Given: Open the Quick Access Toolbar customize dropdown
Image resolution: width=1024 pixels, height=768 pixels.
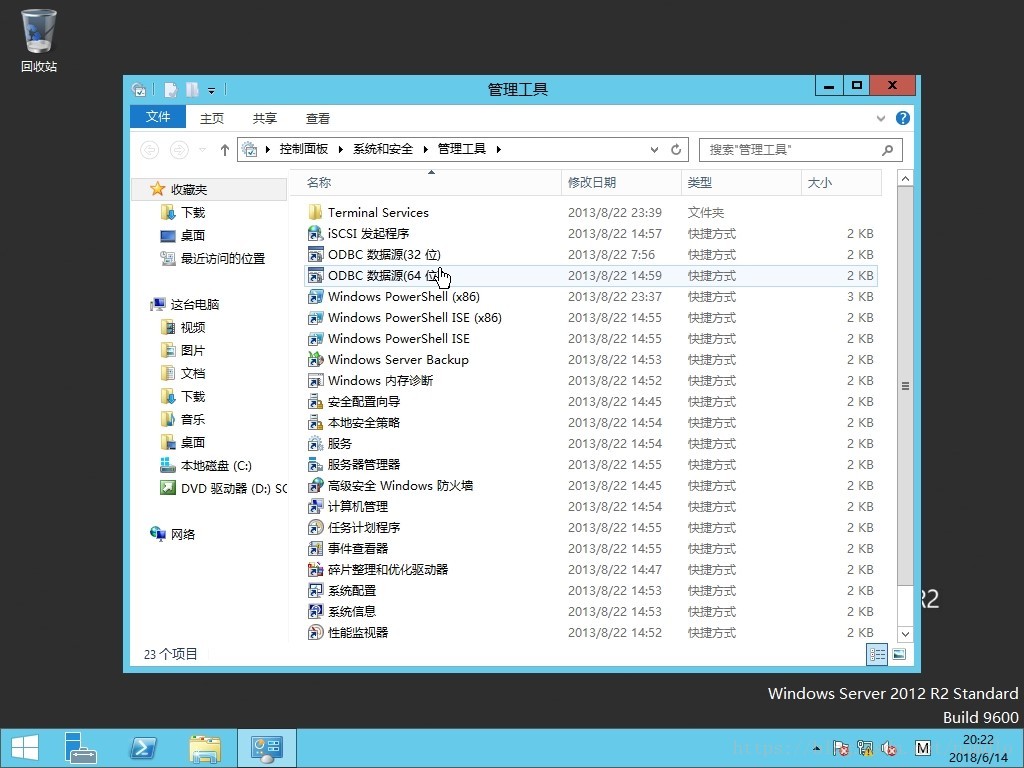Looking at the screenshot, I should tap(211, 90).
